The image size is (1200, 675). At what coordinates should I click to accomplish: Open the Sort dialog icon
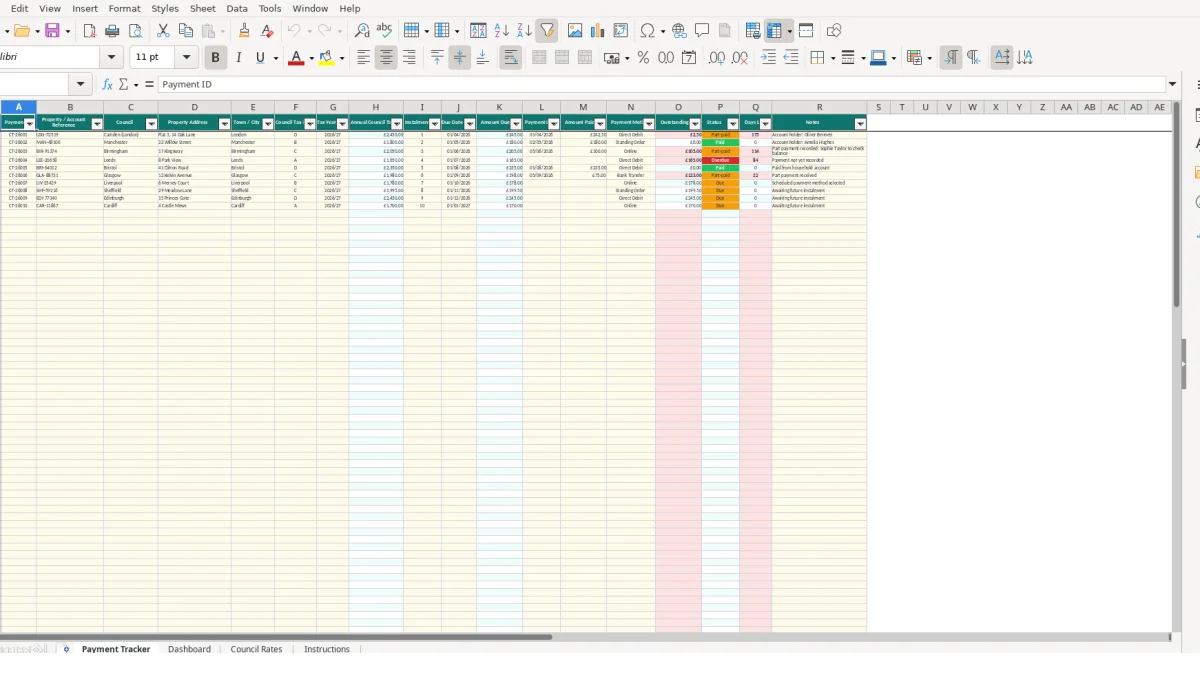pos(478,31)
